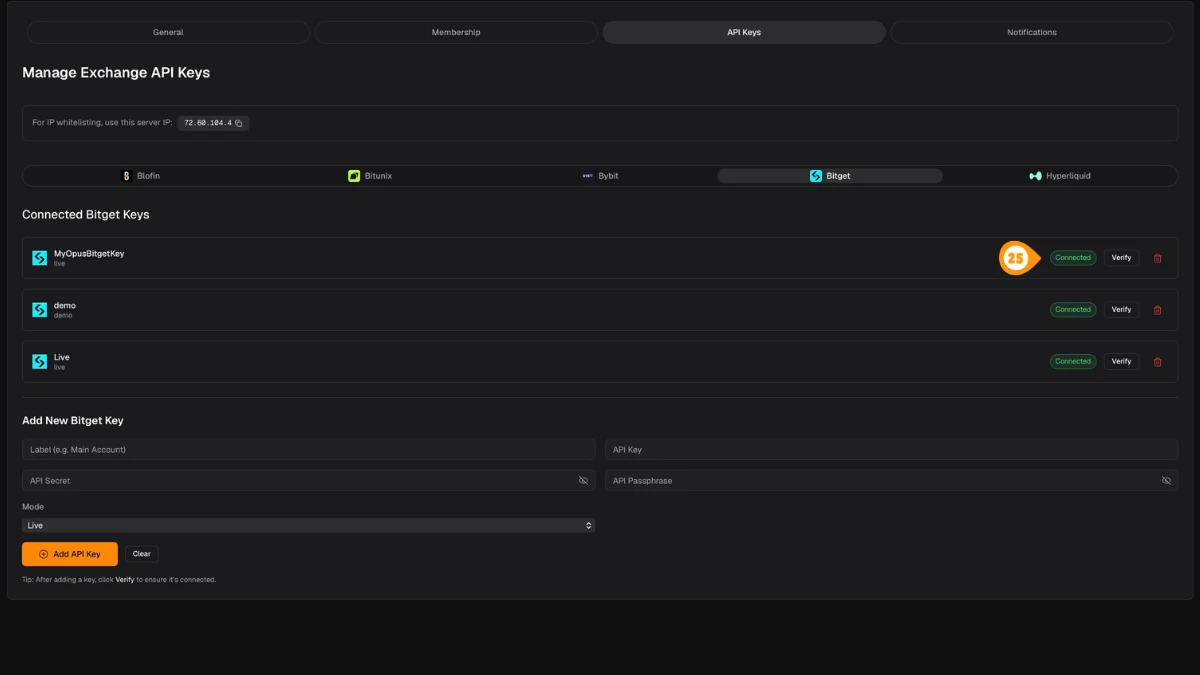Delete the MyOpusBitgetKey with trash icon
The image size is (1200, 675).
point(1157,258)
